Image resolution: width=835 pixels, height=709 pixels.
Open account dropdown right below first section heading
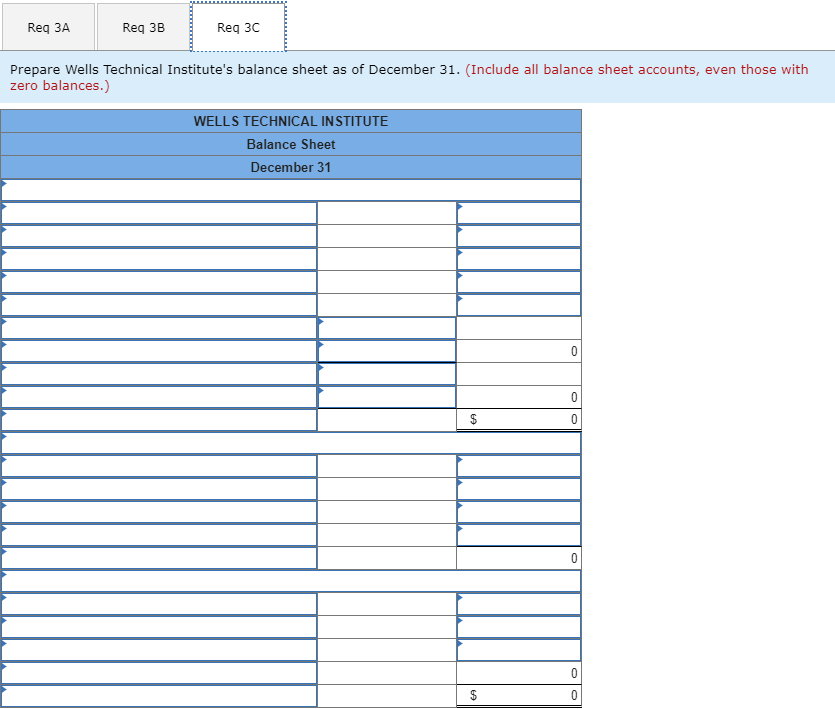(159, 213)
